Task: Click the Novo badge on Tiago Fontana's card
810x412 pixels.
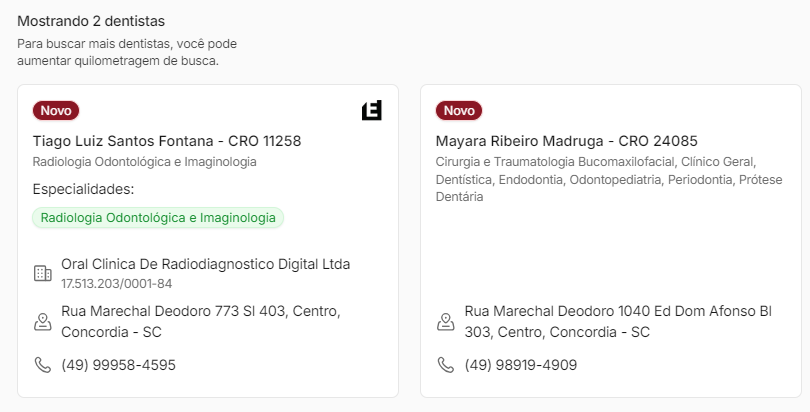Action: pos(56,111)
